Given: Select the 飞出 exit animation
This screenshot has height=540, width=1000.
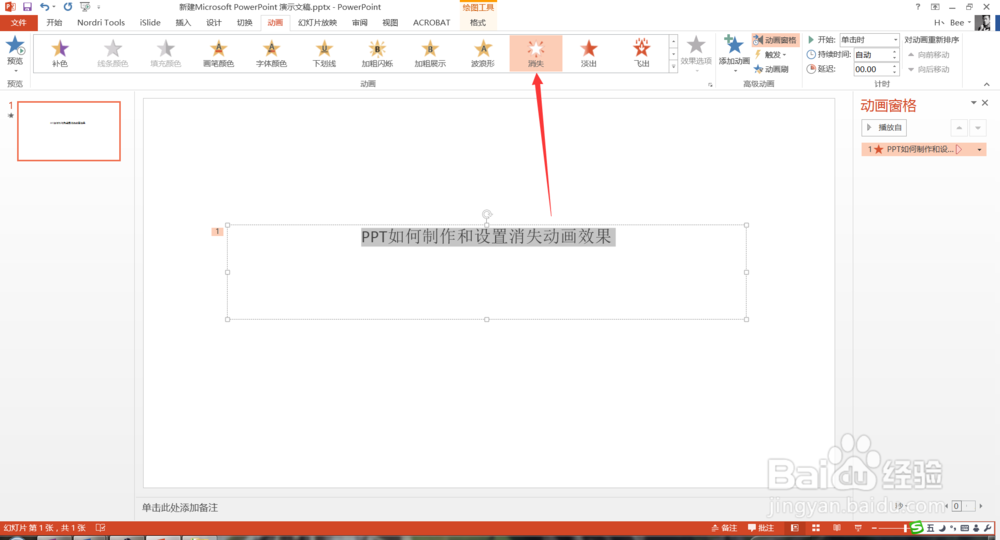Looking at the screenshot, I should (x=642, y=53).
